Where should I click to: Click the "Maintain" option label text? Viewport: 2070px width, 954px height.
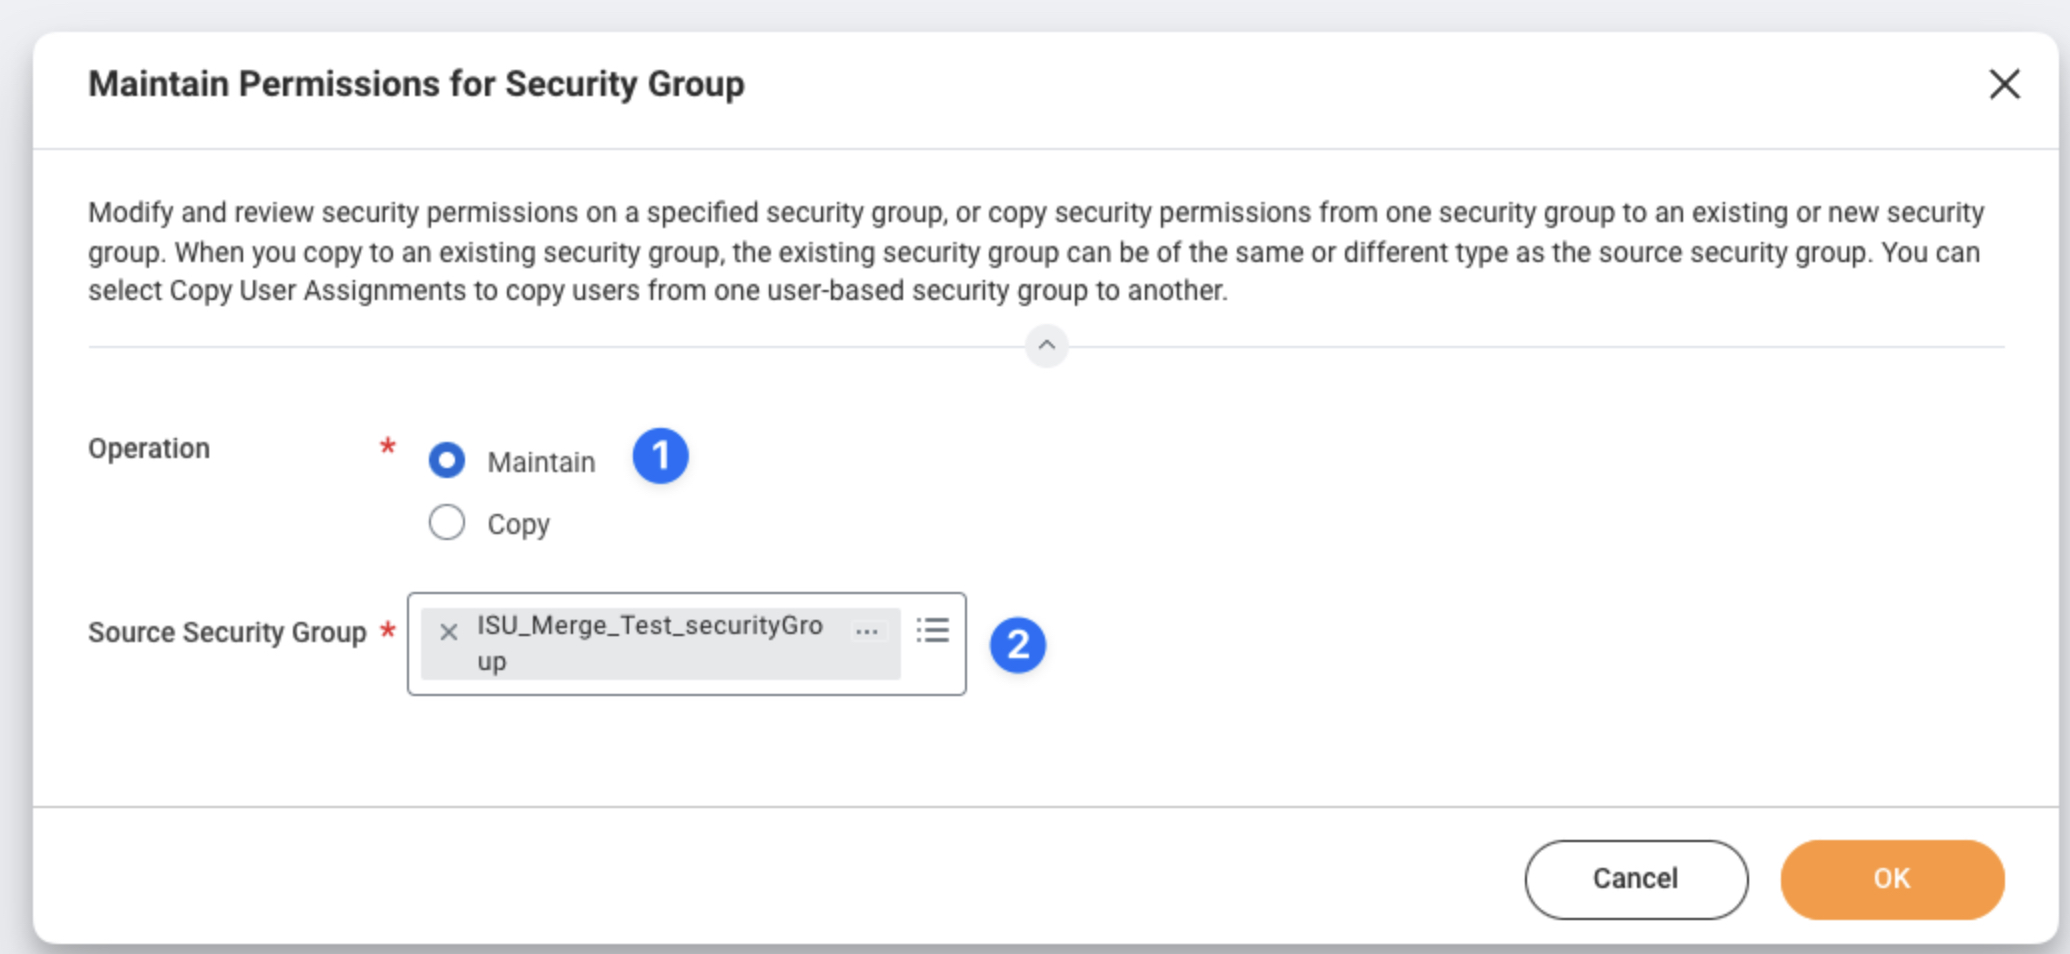point(541,462)
